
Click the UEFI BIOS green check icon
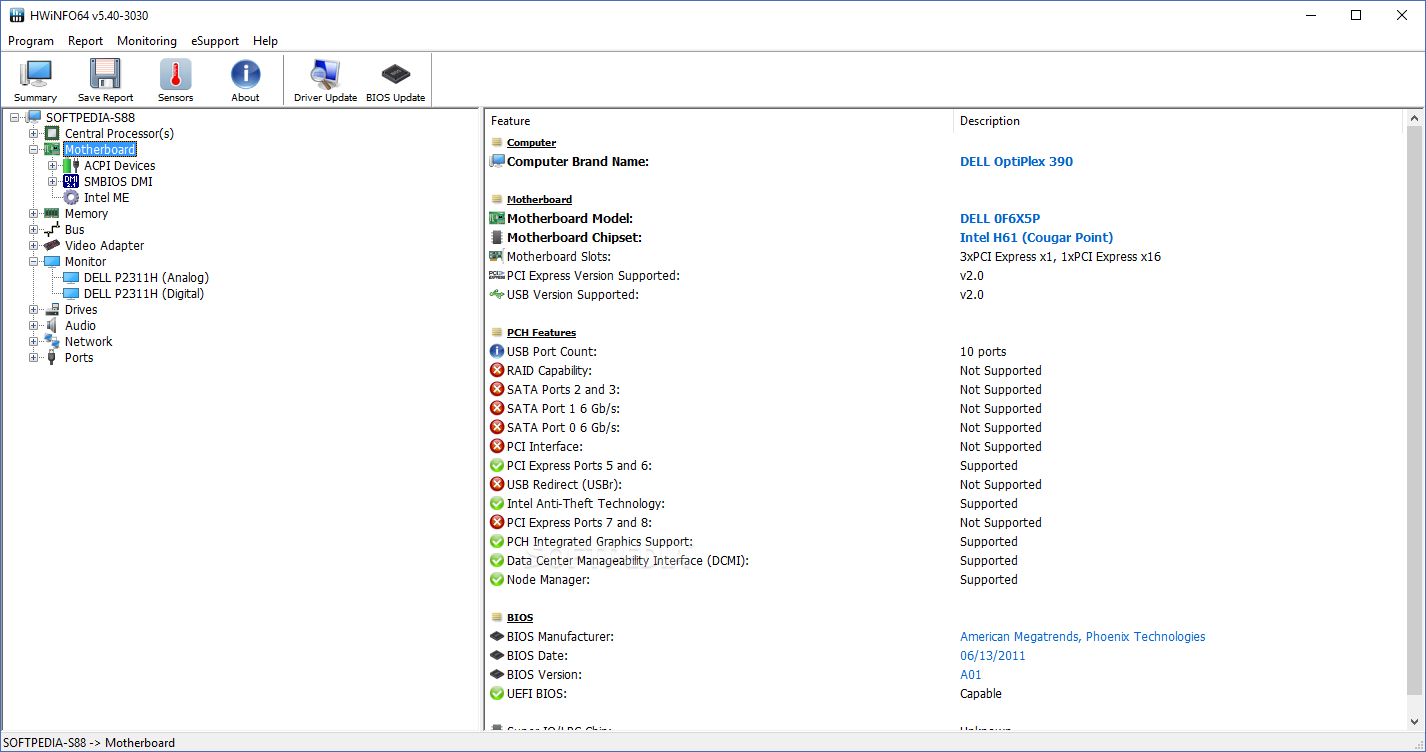pos(497,694)
